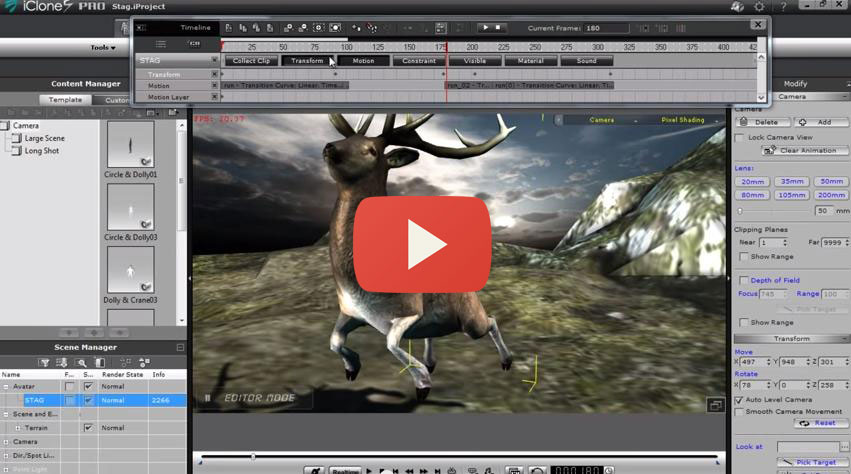Image resolution: width=851 pixels, height=474 pixels.
Task: Select the 105mm lens preset
Action: point(792,195)
